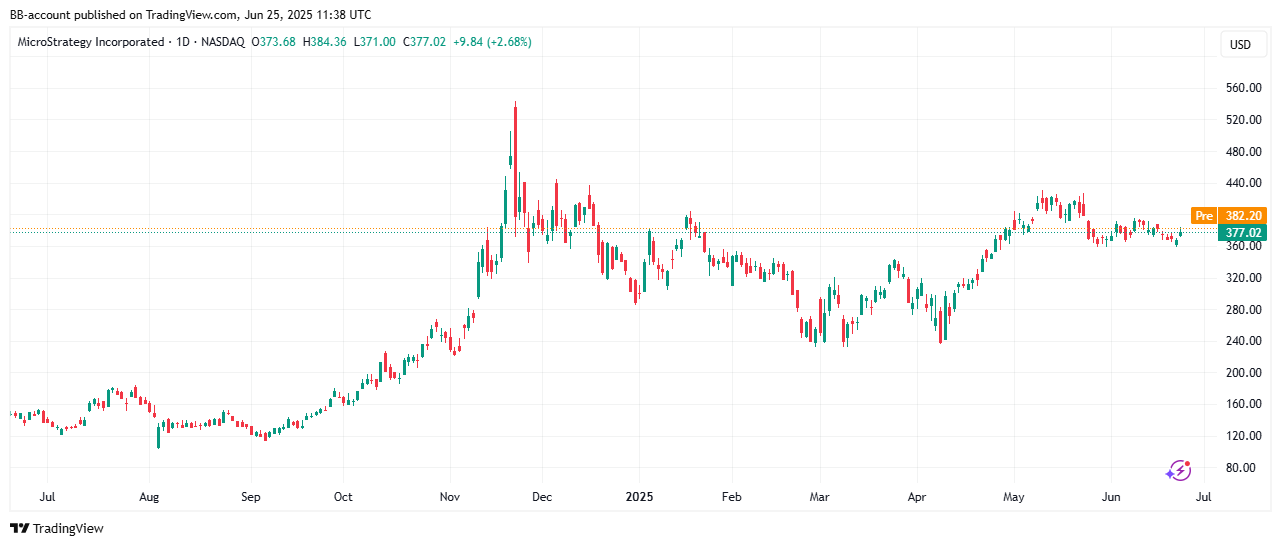The height and width of the screenshot is (546, 1281).
Task: Click the NASDAQ exchange label
Action: [225, 42]
